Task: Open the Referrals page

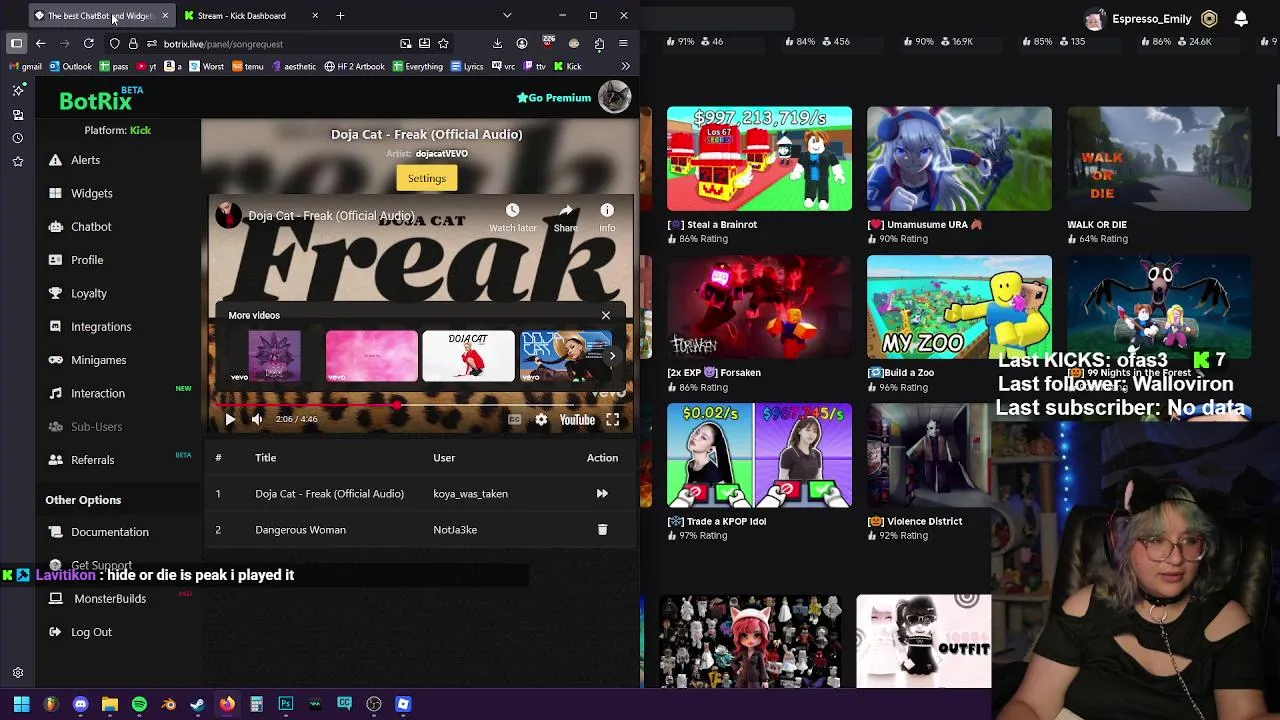Action: pyautogui.click(x=92, y=460)
